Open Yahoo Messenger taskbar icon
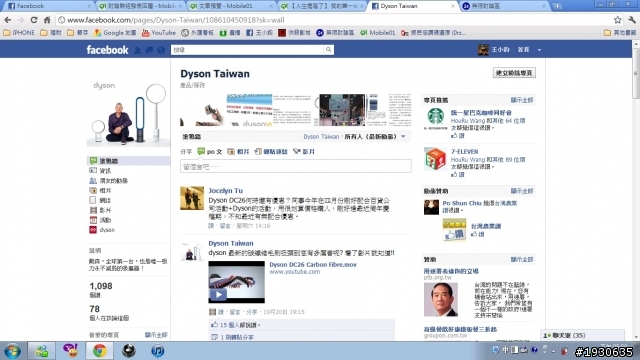The height and width of the screenshot is (360, 640). click(x=70, y=351)
